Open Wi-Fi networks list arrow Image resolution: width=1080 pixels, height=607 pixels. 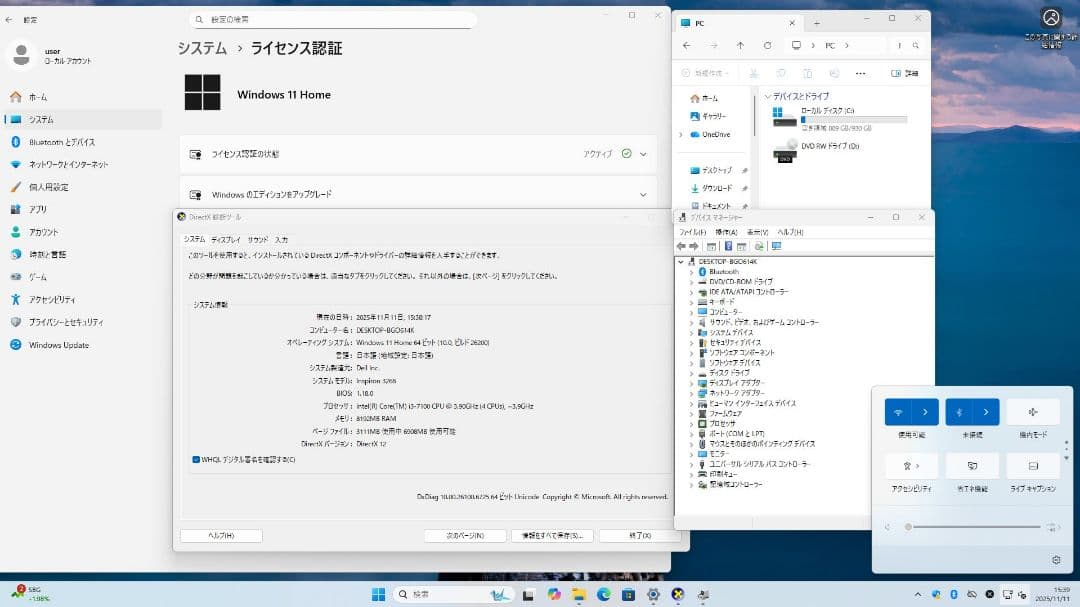[x=925, y=412]
